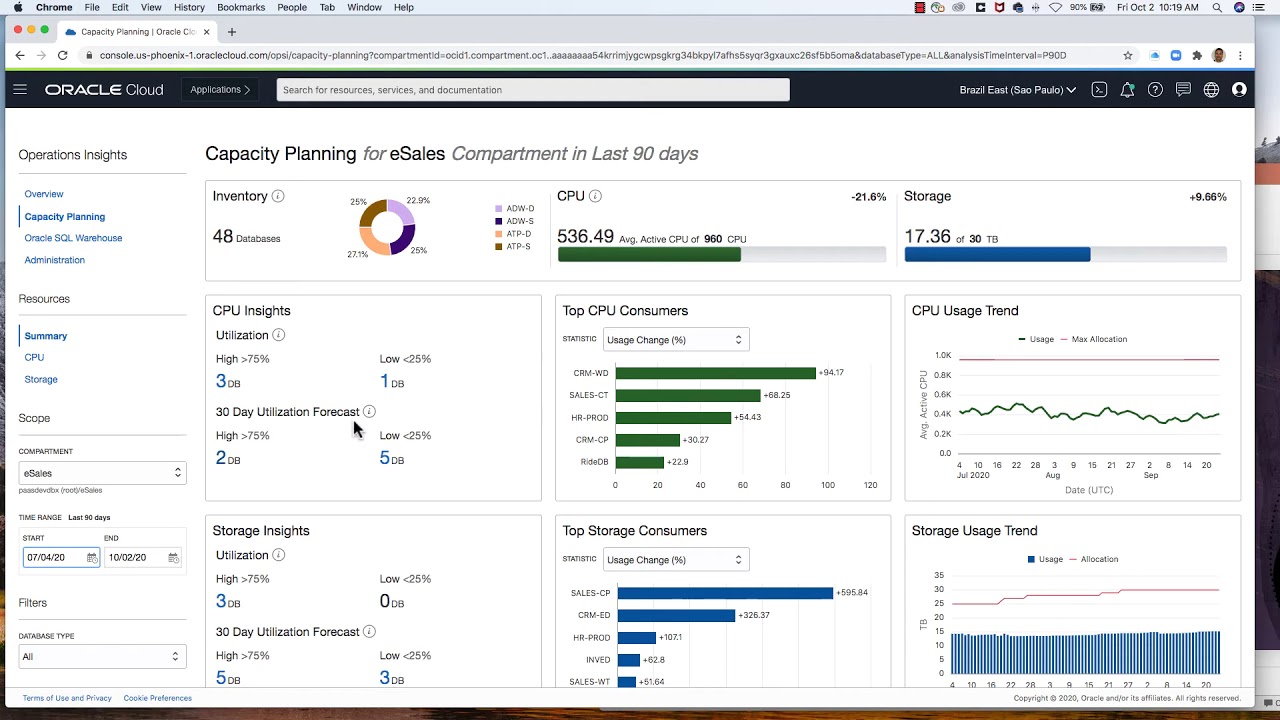Open the END date calendar picker icon
The image size is (1280, 720).
click(x=173, y=557)
